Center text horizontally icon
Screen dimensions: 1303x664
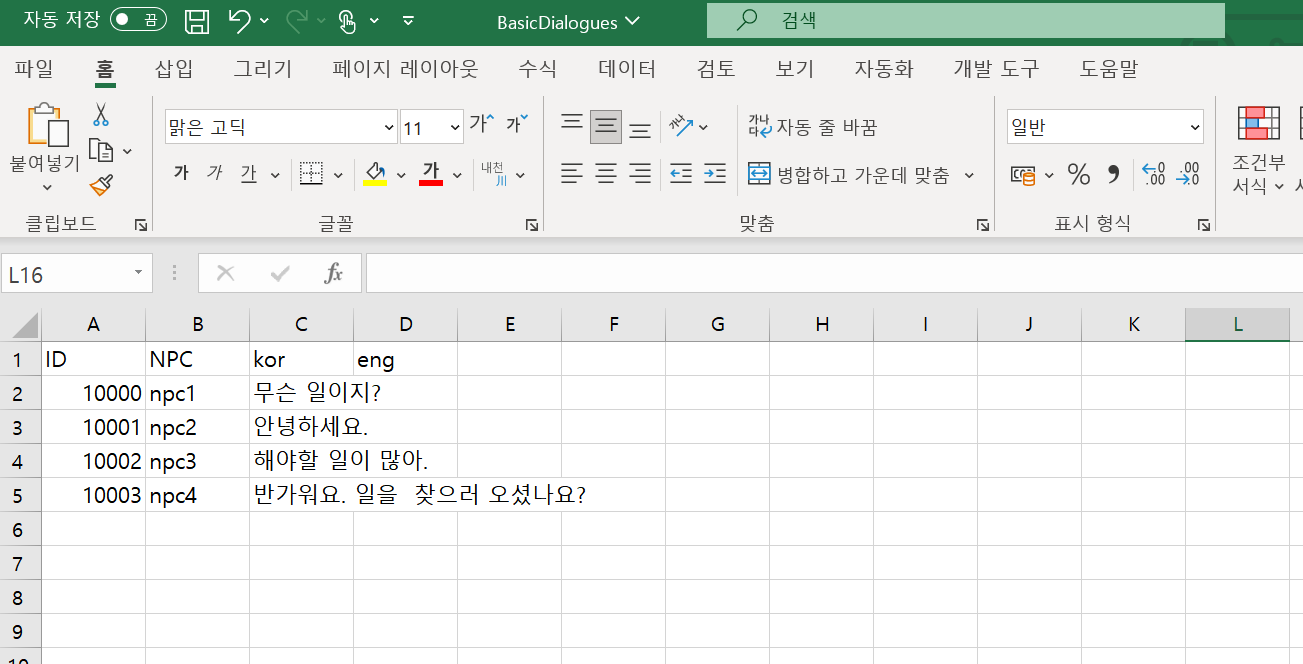pos(606,174)
